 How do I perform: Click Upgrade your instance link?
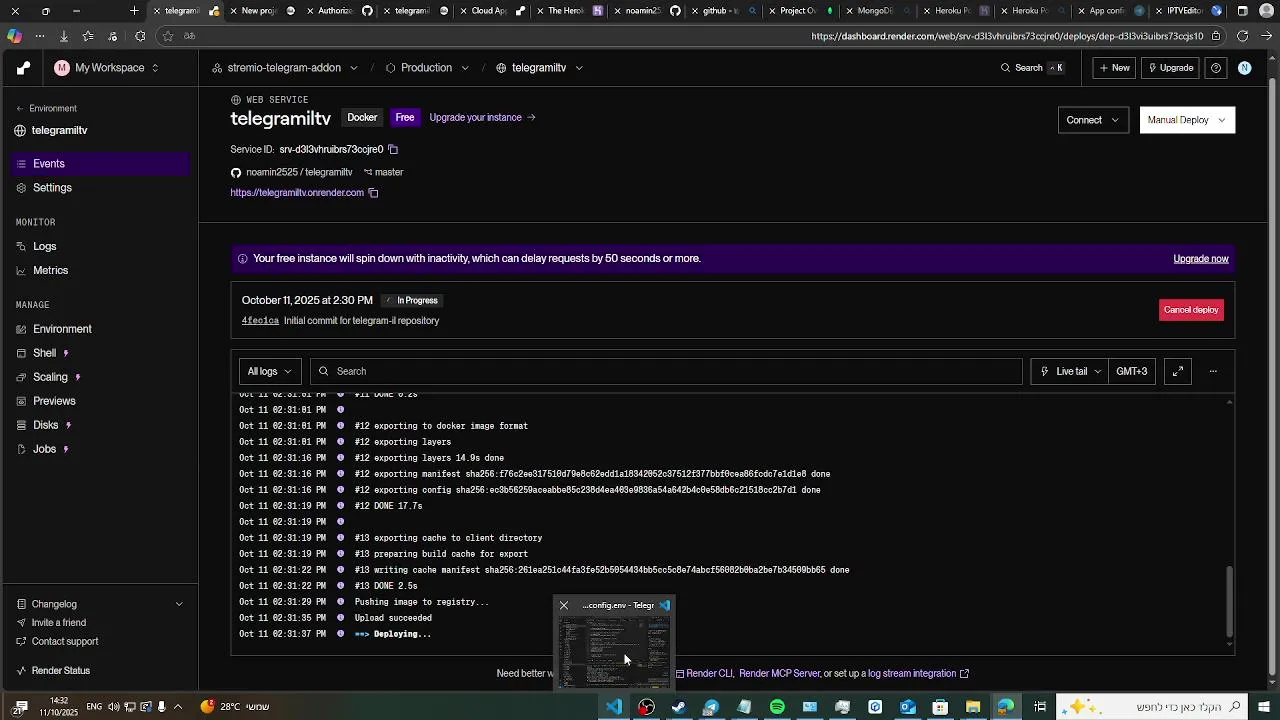483,118
